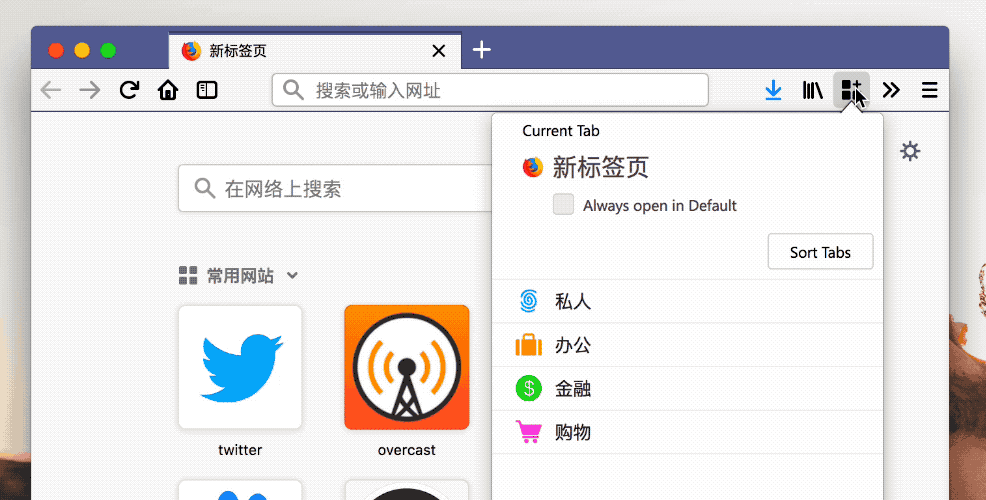
Task: Select the 新标签页 browser tab
Action: click(315, 51)
